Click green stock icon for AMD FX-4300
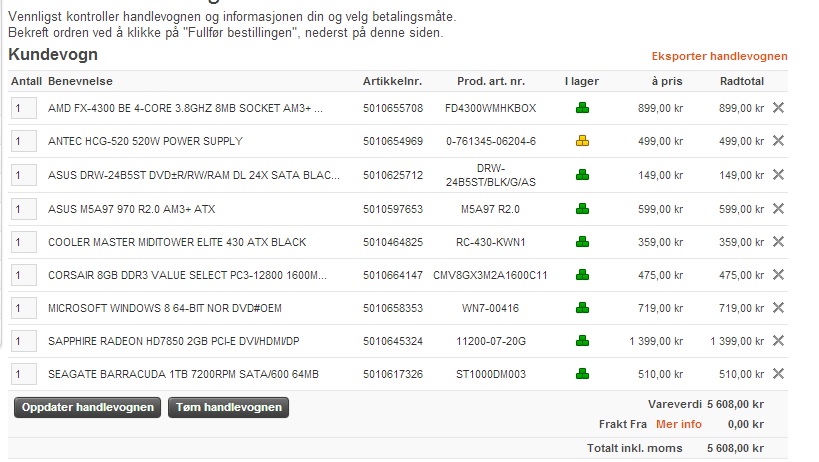819x462 pixels. point(582,108)
